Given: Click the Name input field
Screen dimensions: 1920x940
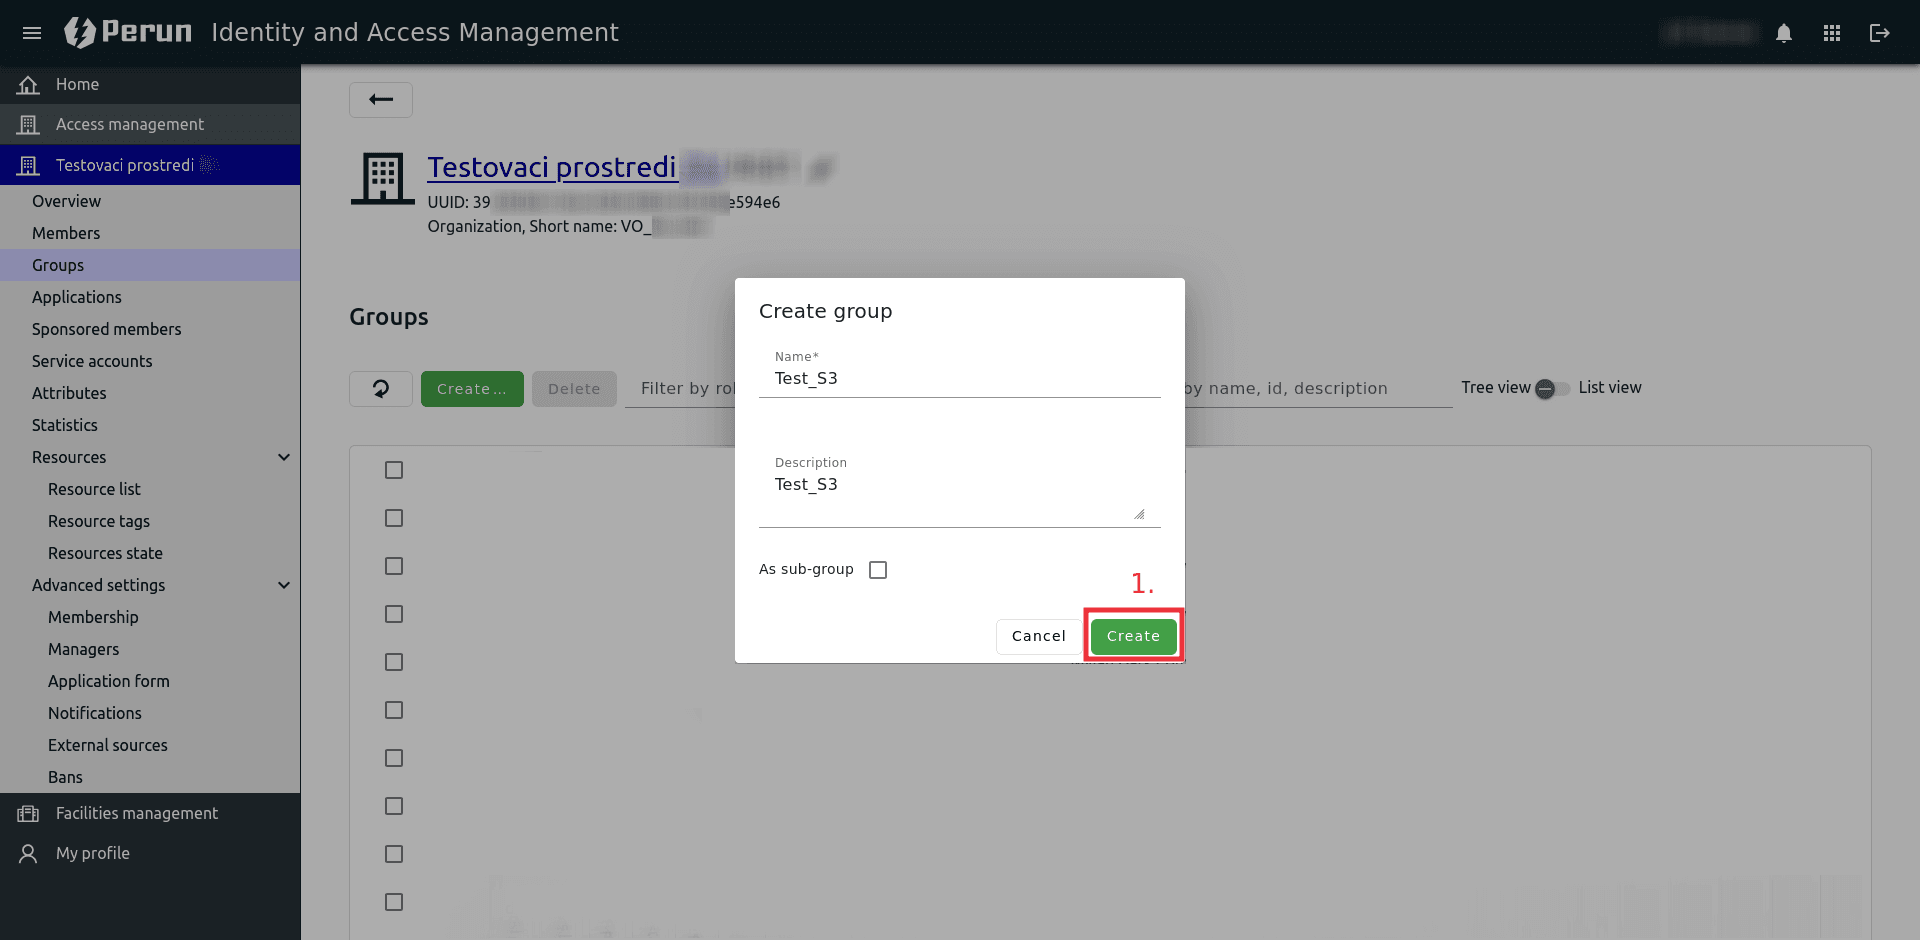Looking at the screenshot, I should 959,378.
